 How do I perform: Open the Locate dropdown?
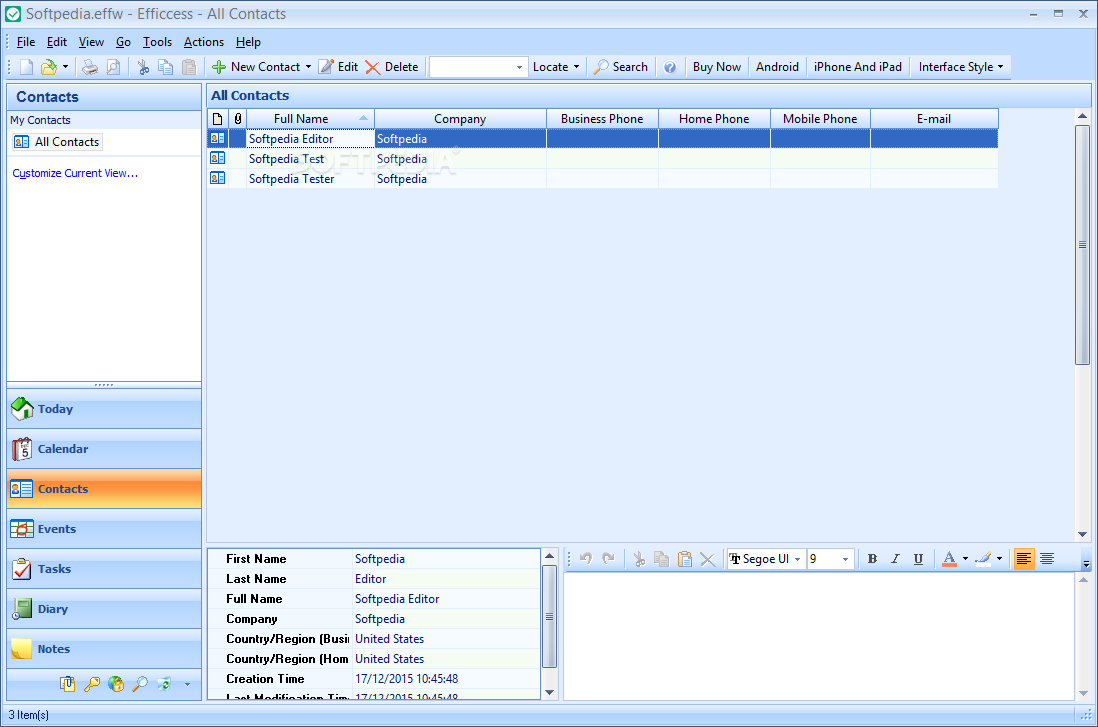pyautogui.click(x=556, y=67)
